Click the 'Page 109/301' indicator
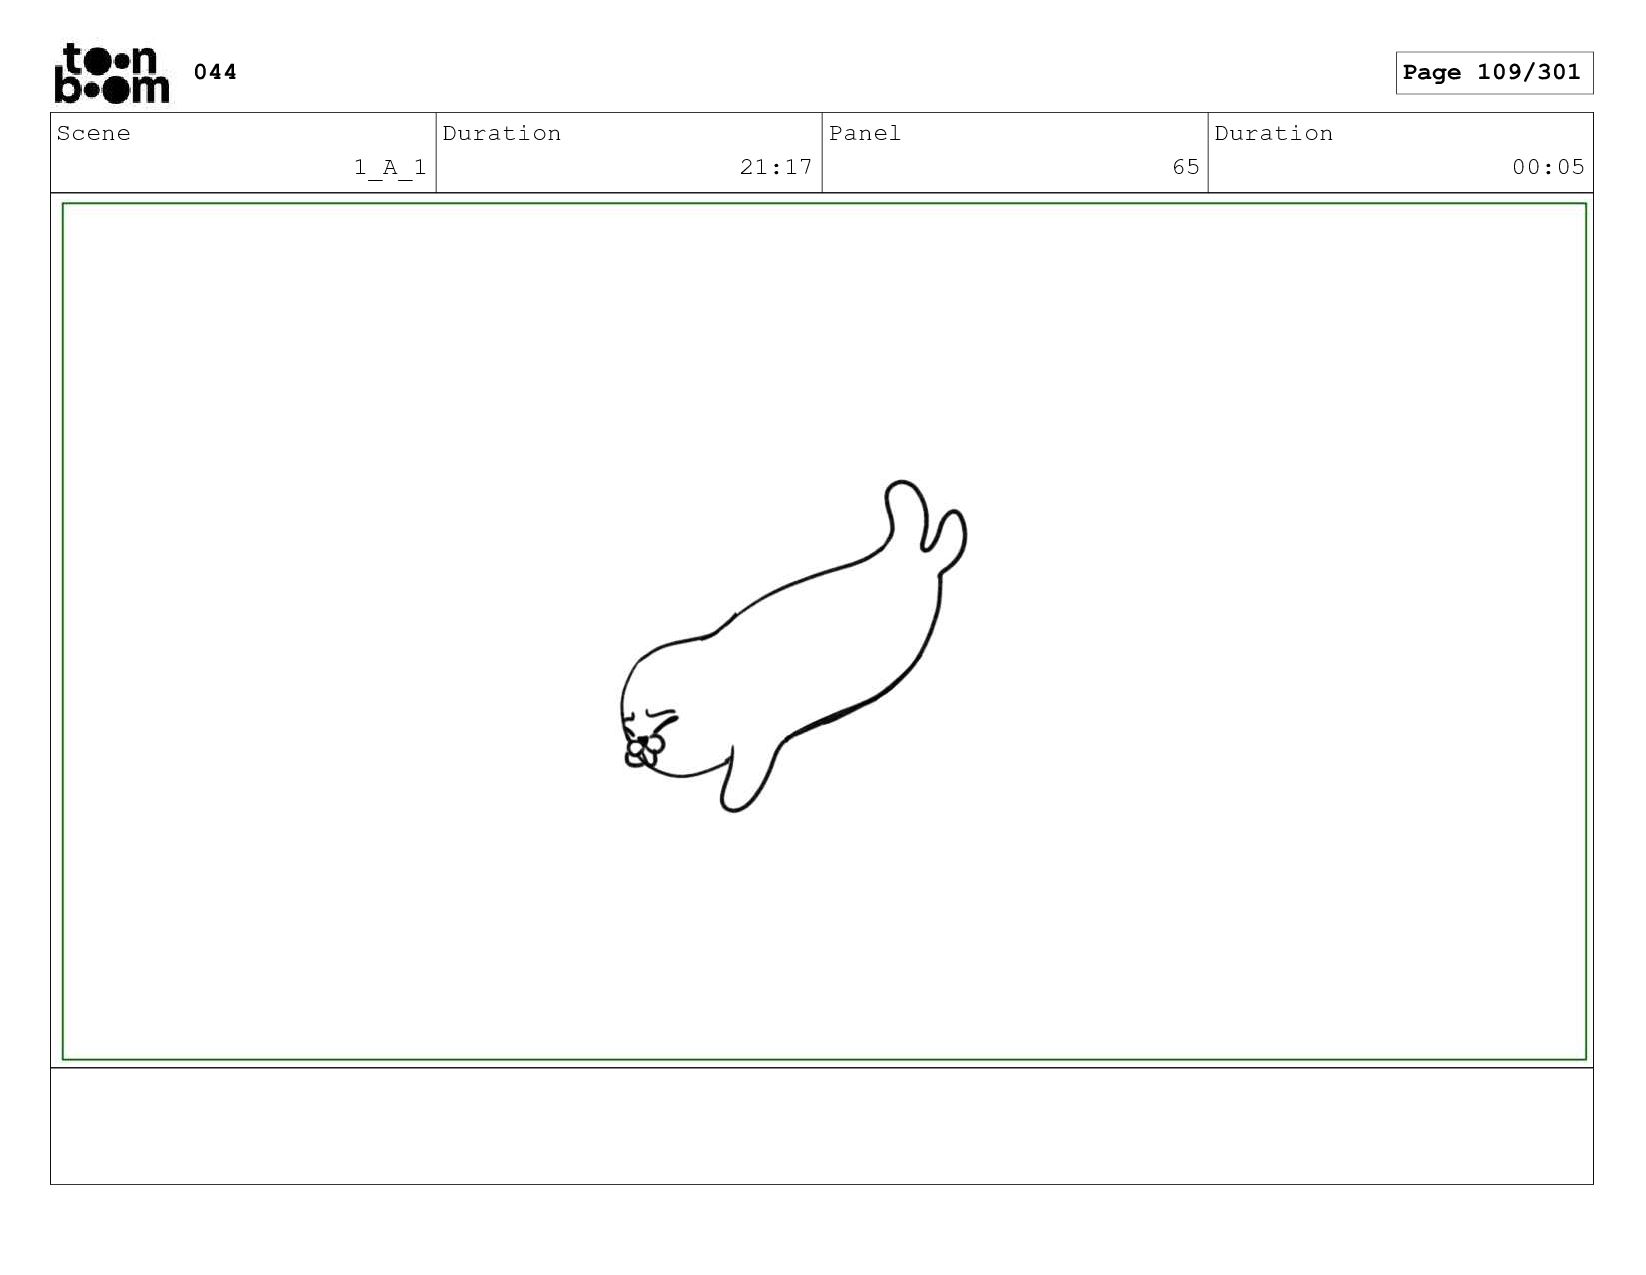This screenshot has height=1275, width=1646. pos(1493,73)
